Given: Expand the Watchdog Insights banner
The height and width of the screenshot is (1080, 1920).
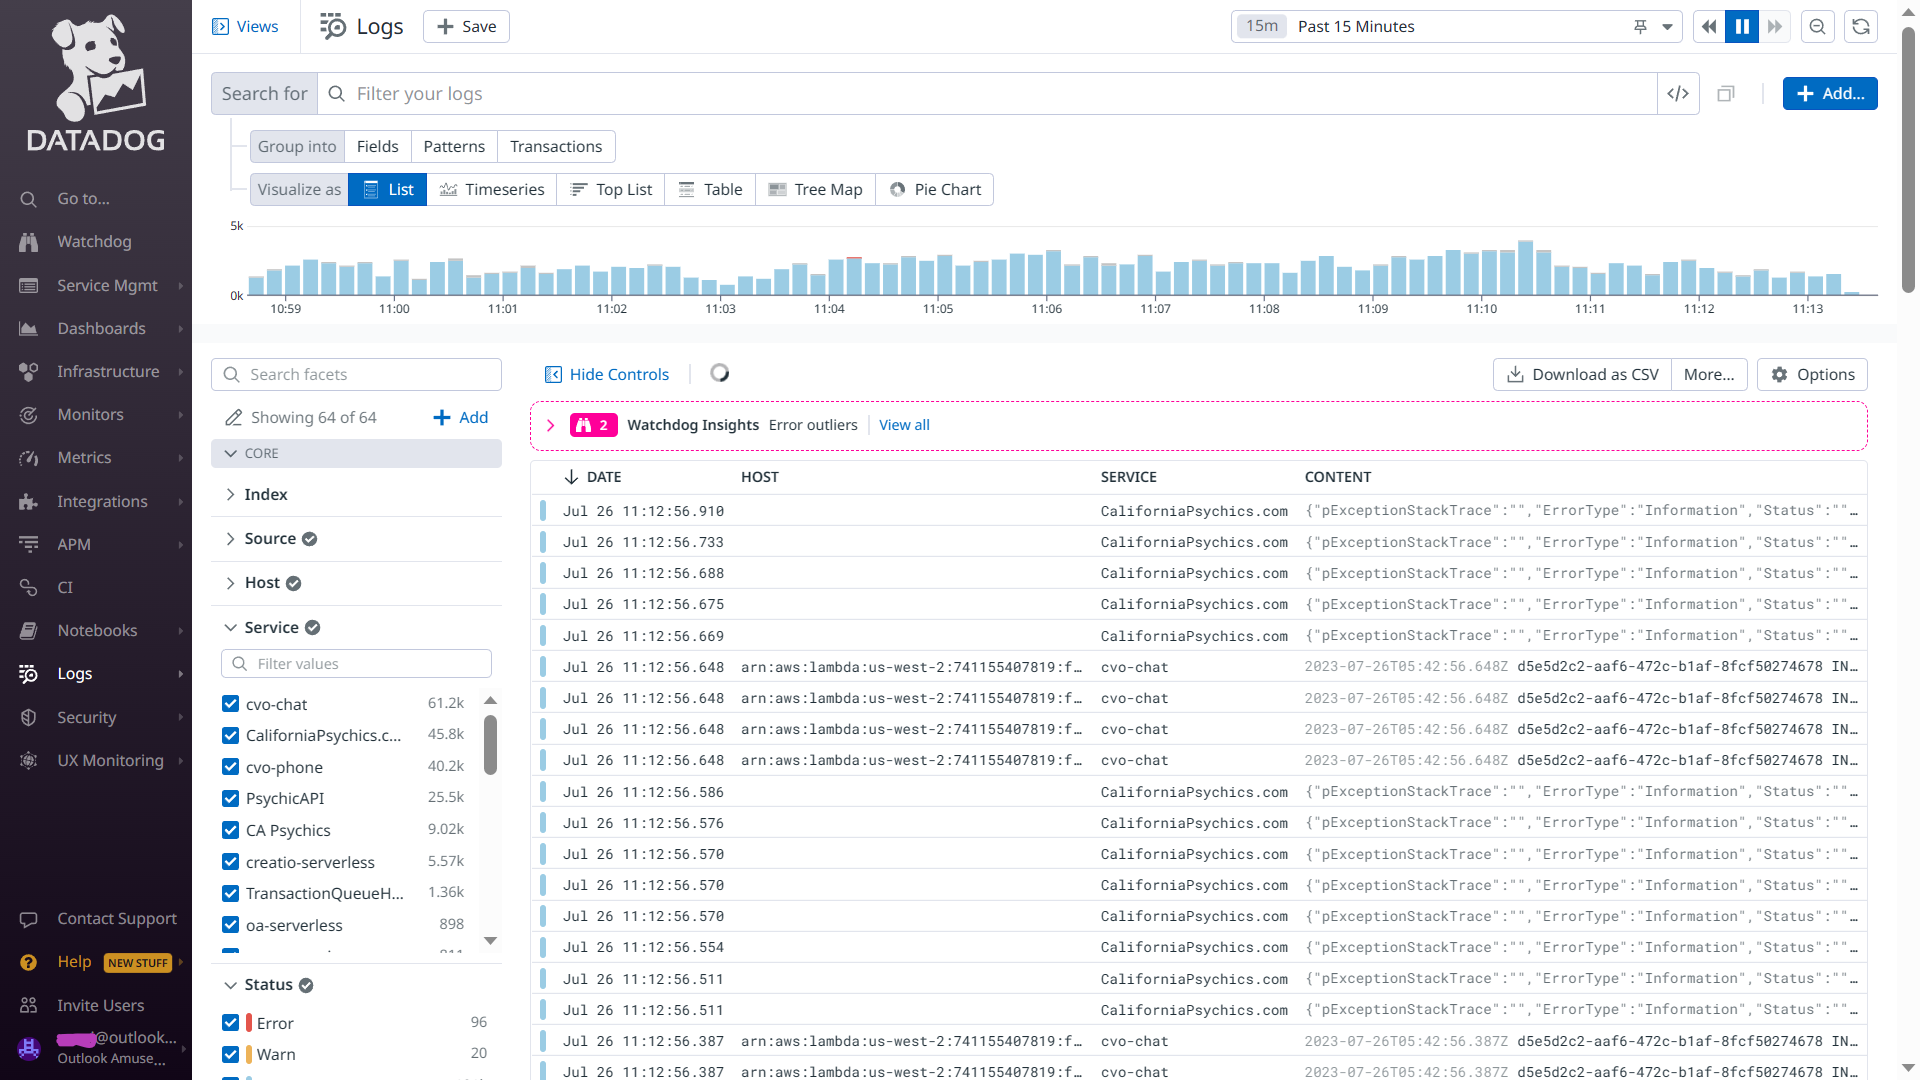Looking at the screenshot, I should coord(550,426).
